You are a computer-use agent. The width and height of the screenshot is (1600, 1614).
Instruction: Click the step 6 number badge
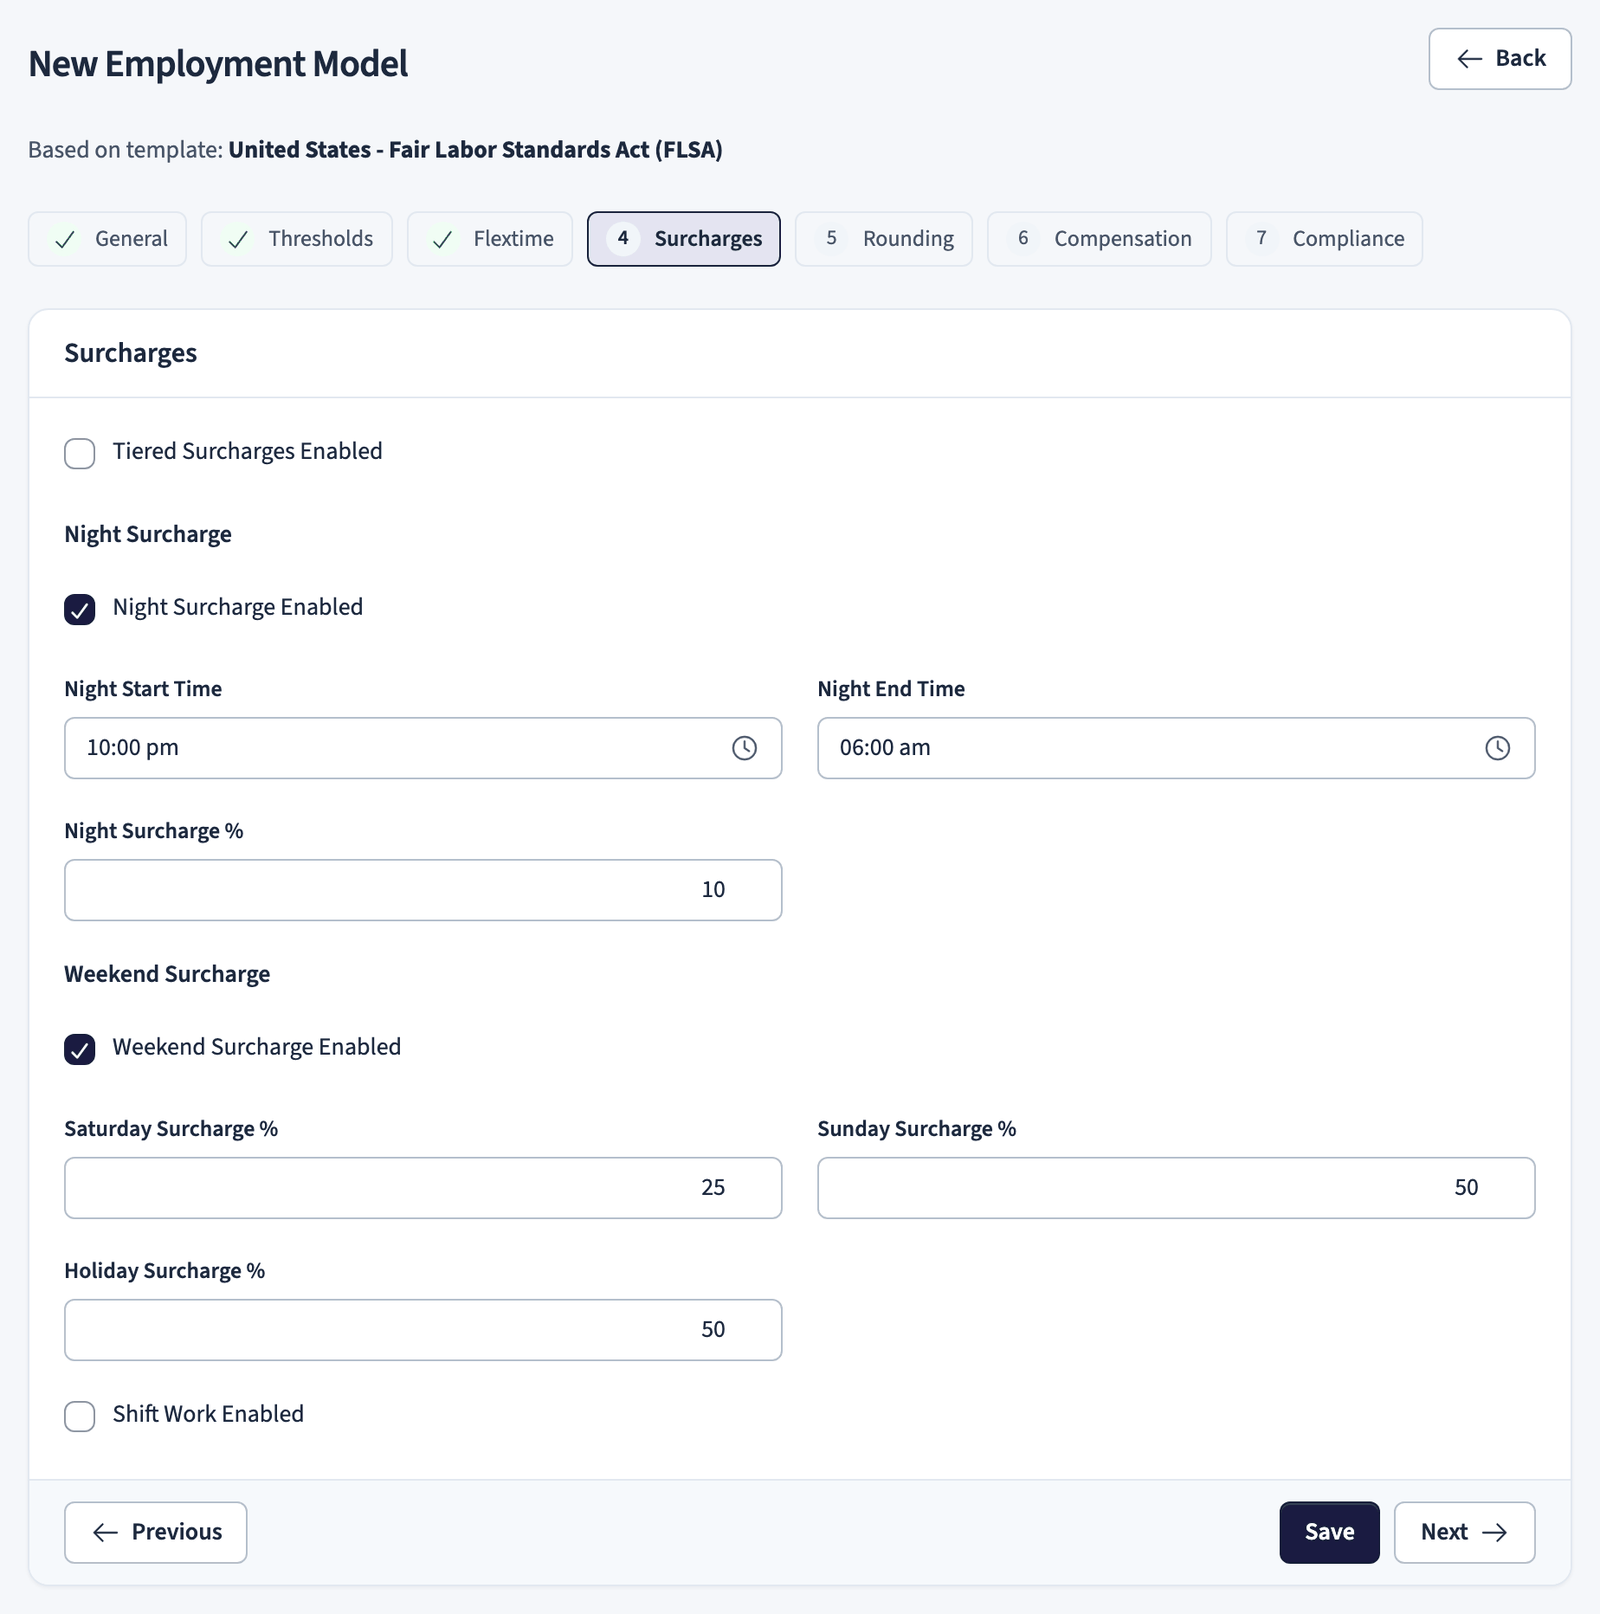click(1023, 239)
